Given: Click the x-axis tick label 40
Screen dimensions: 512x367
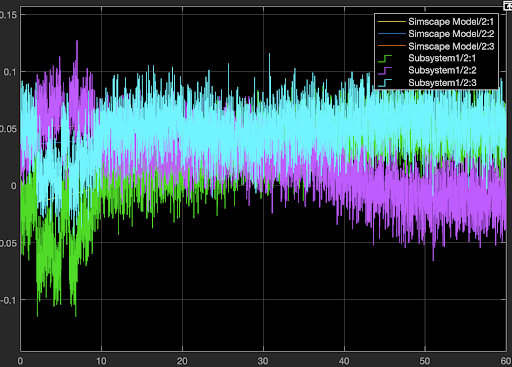Looking at the screenshot, I should 344,361.
